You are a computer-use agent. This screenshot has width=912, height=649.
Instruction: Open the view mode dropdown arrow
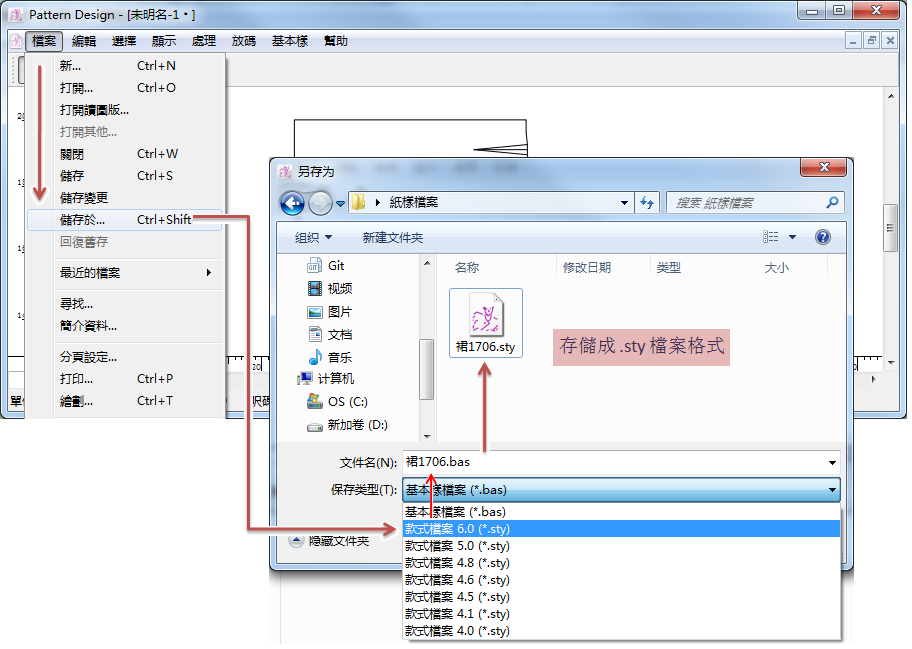click(x=793, y=238)
